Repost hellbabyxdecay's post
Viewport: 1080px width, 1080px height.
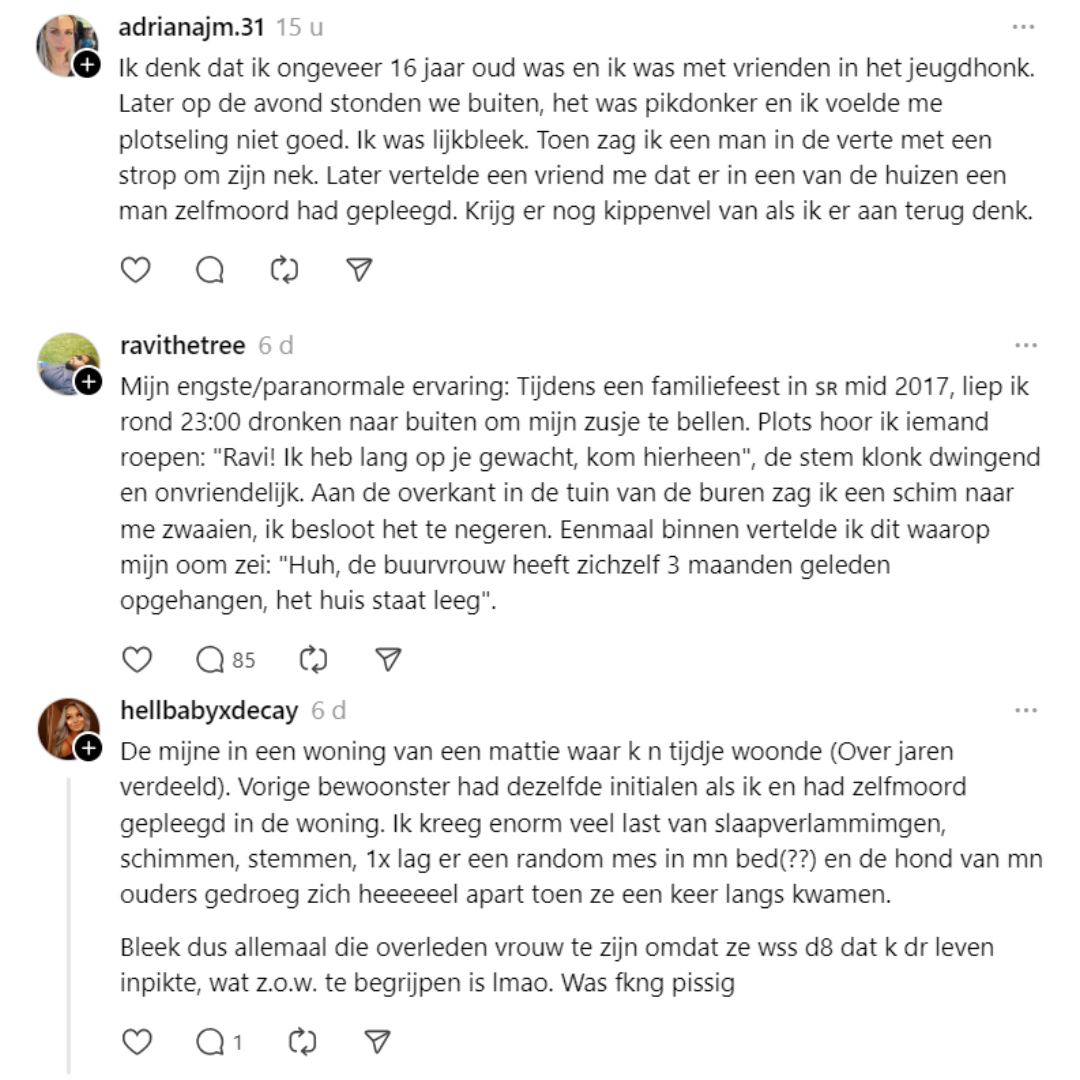302,1042
